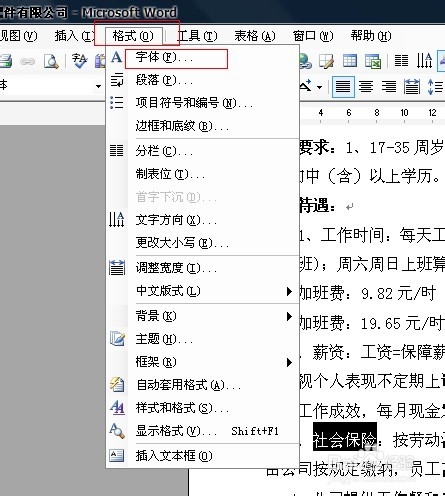
Task: Open the 表格 menu
Action: (255, 36)
